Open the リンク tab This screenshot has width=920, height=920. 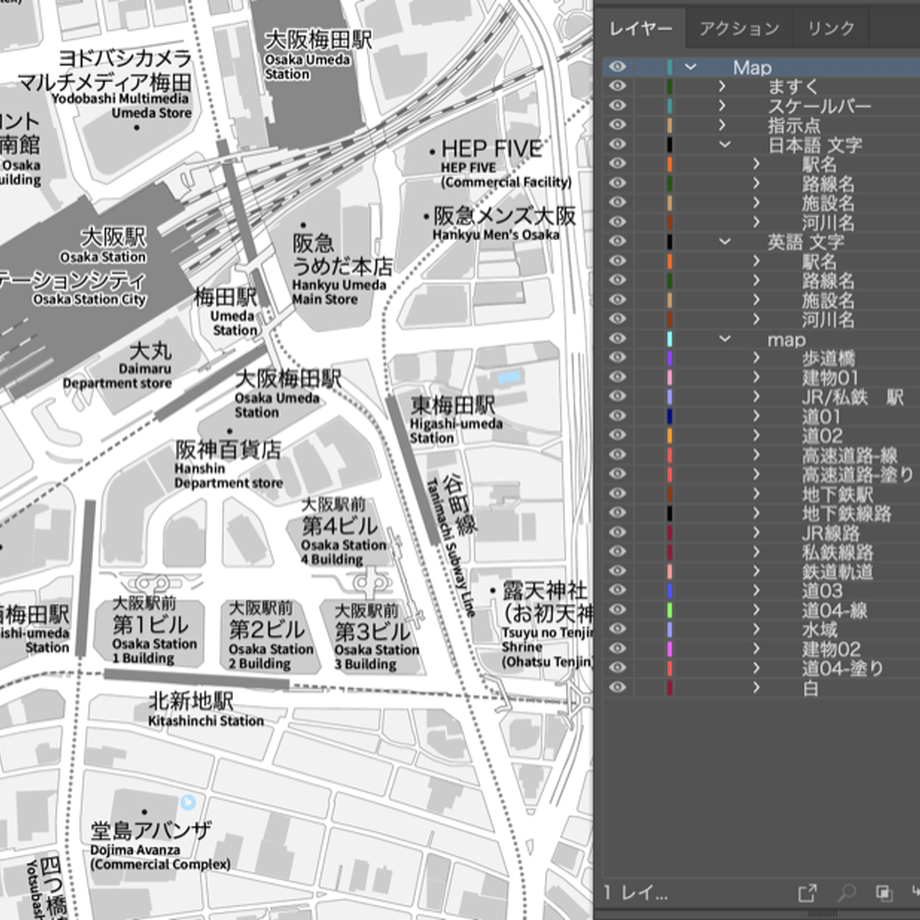831,28
